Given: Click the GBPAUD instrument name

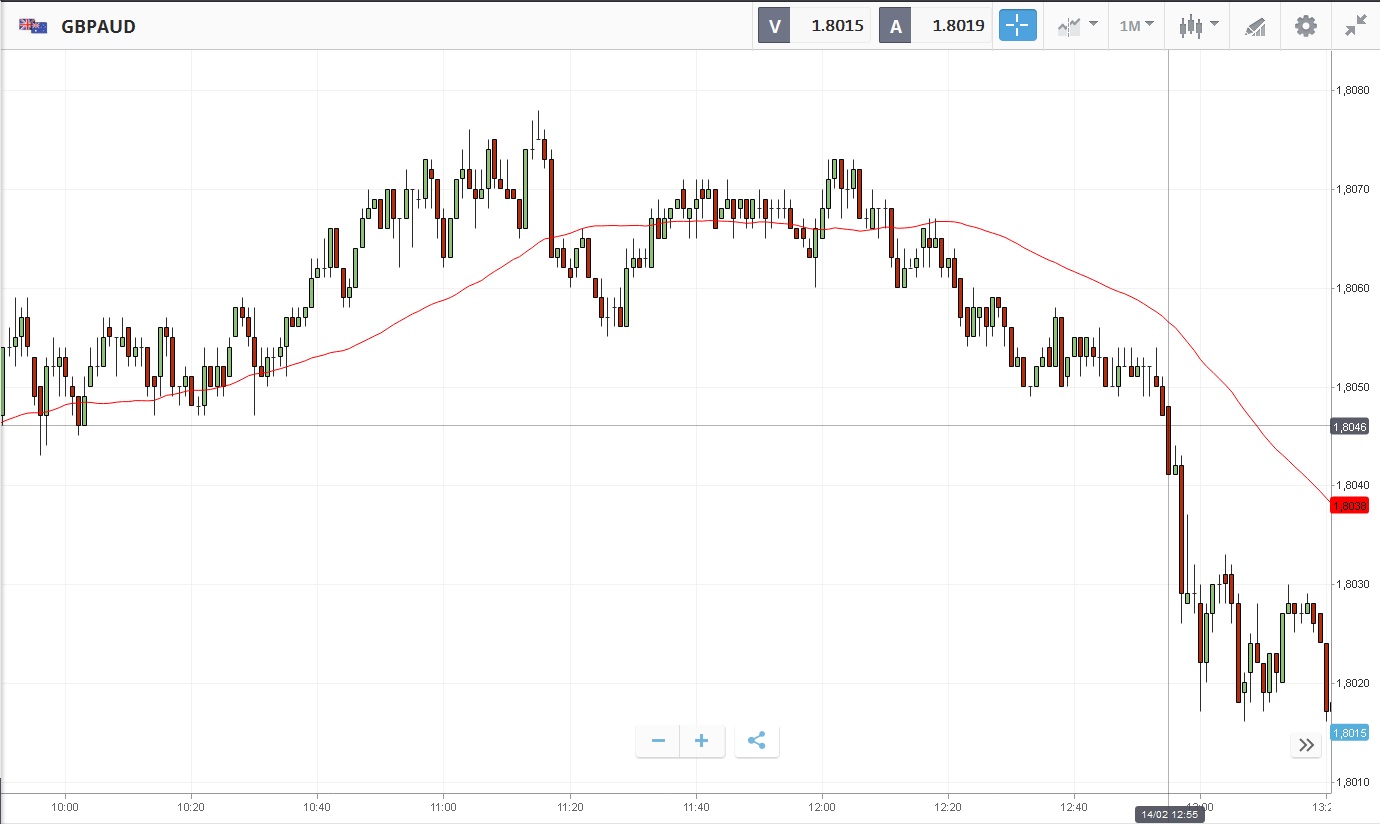Looking at the screenshot, I should (98, 26).
